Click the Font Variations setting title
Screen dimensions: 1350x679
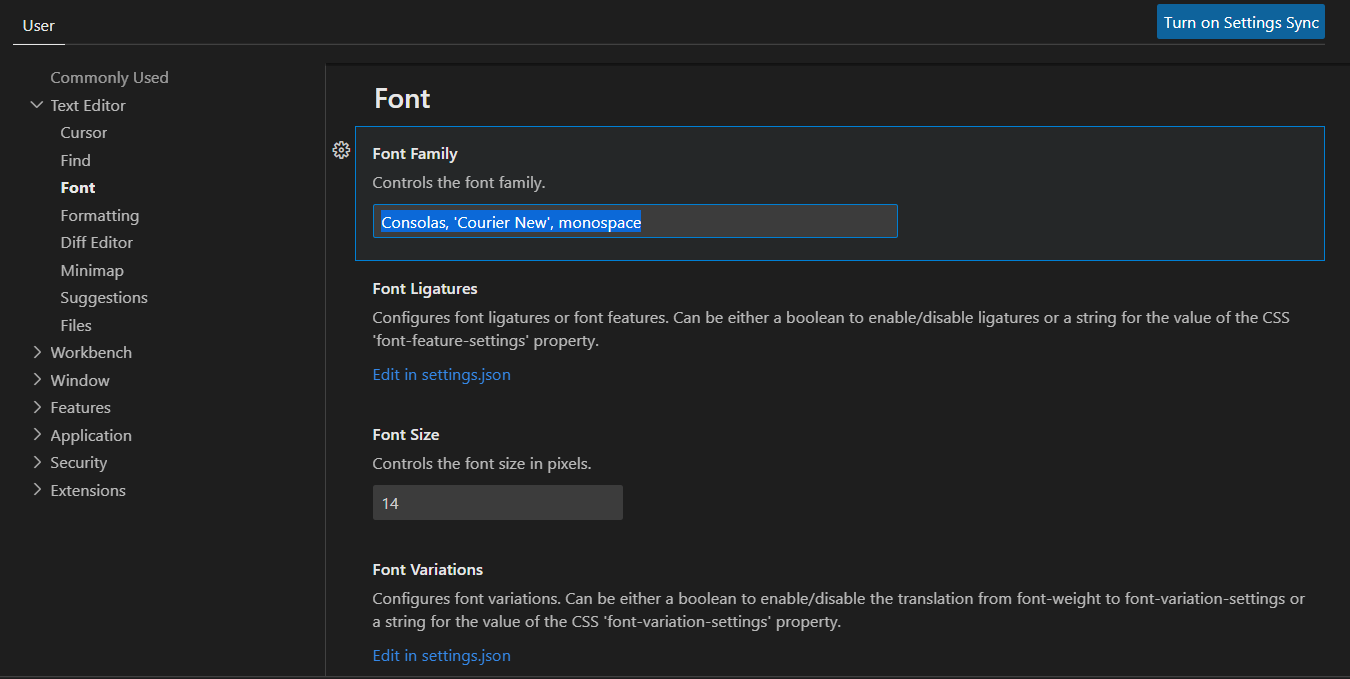[428, 570]
